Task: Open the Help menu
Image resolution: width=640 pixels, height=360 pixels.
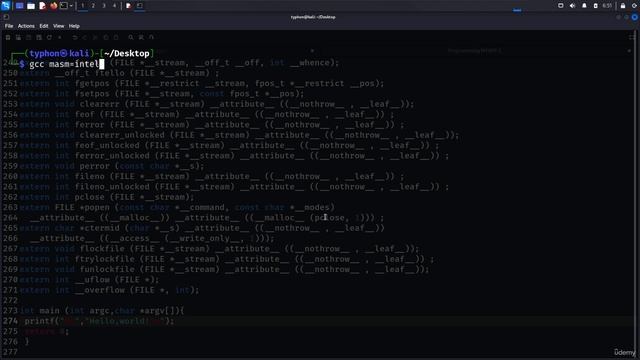Action: (74, 26)
